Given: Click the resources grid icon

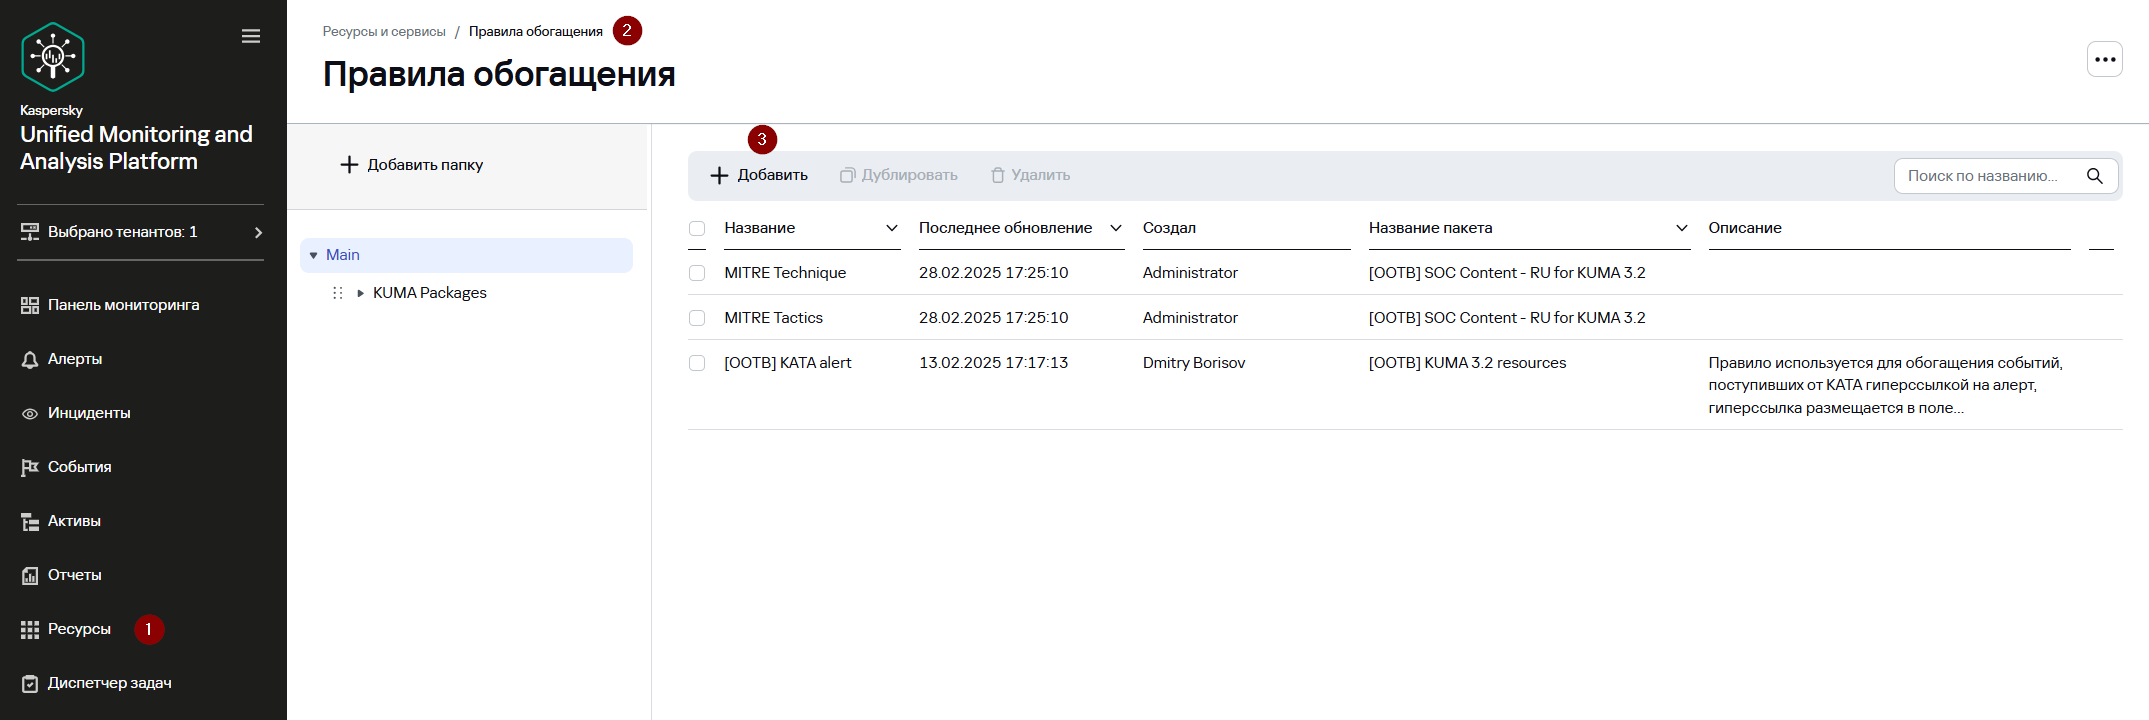Looking at the screenshot, I should (30, 629).
